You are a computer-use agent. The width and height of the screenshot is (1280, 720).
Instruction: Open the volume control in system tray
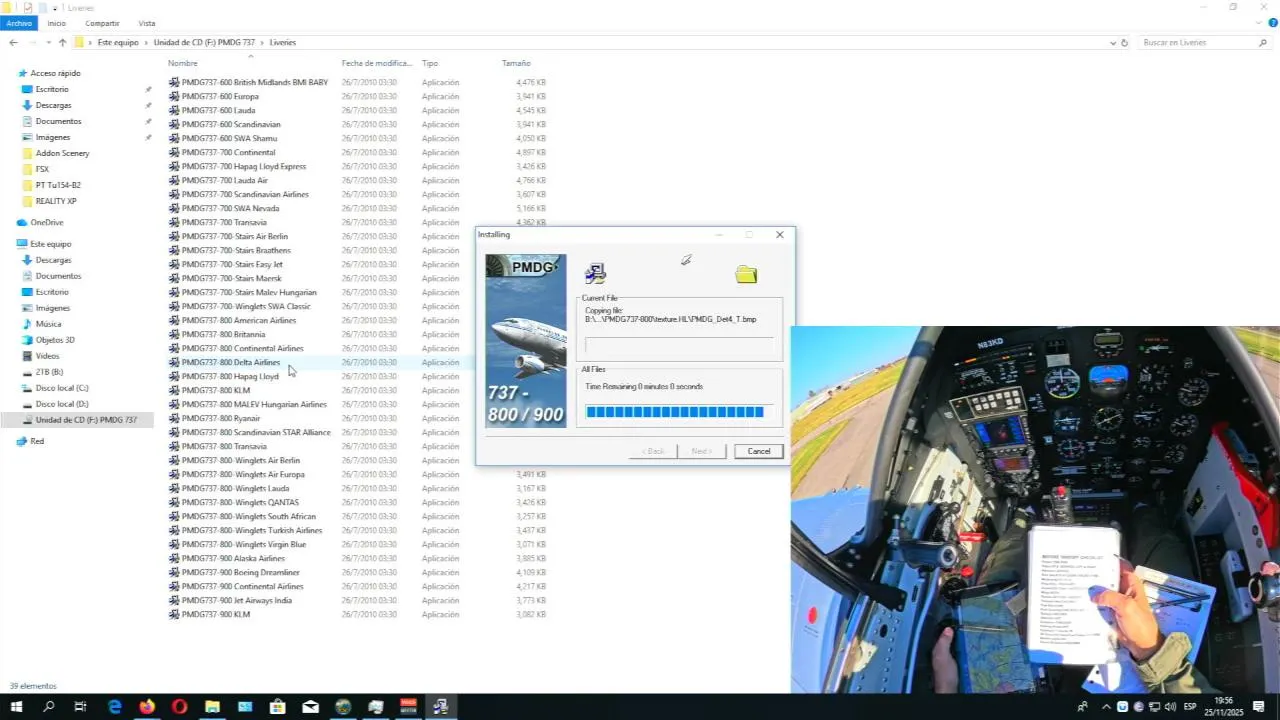(x=1171, y=707)
